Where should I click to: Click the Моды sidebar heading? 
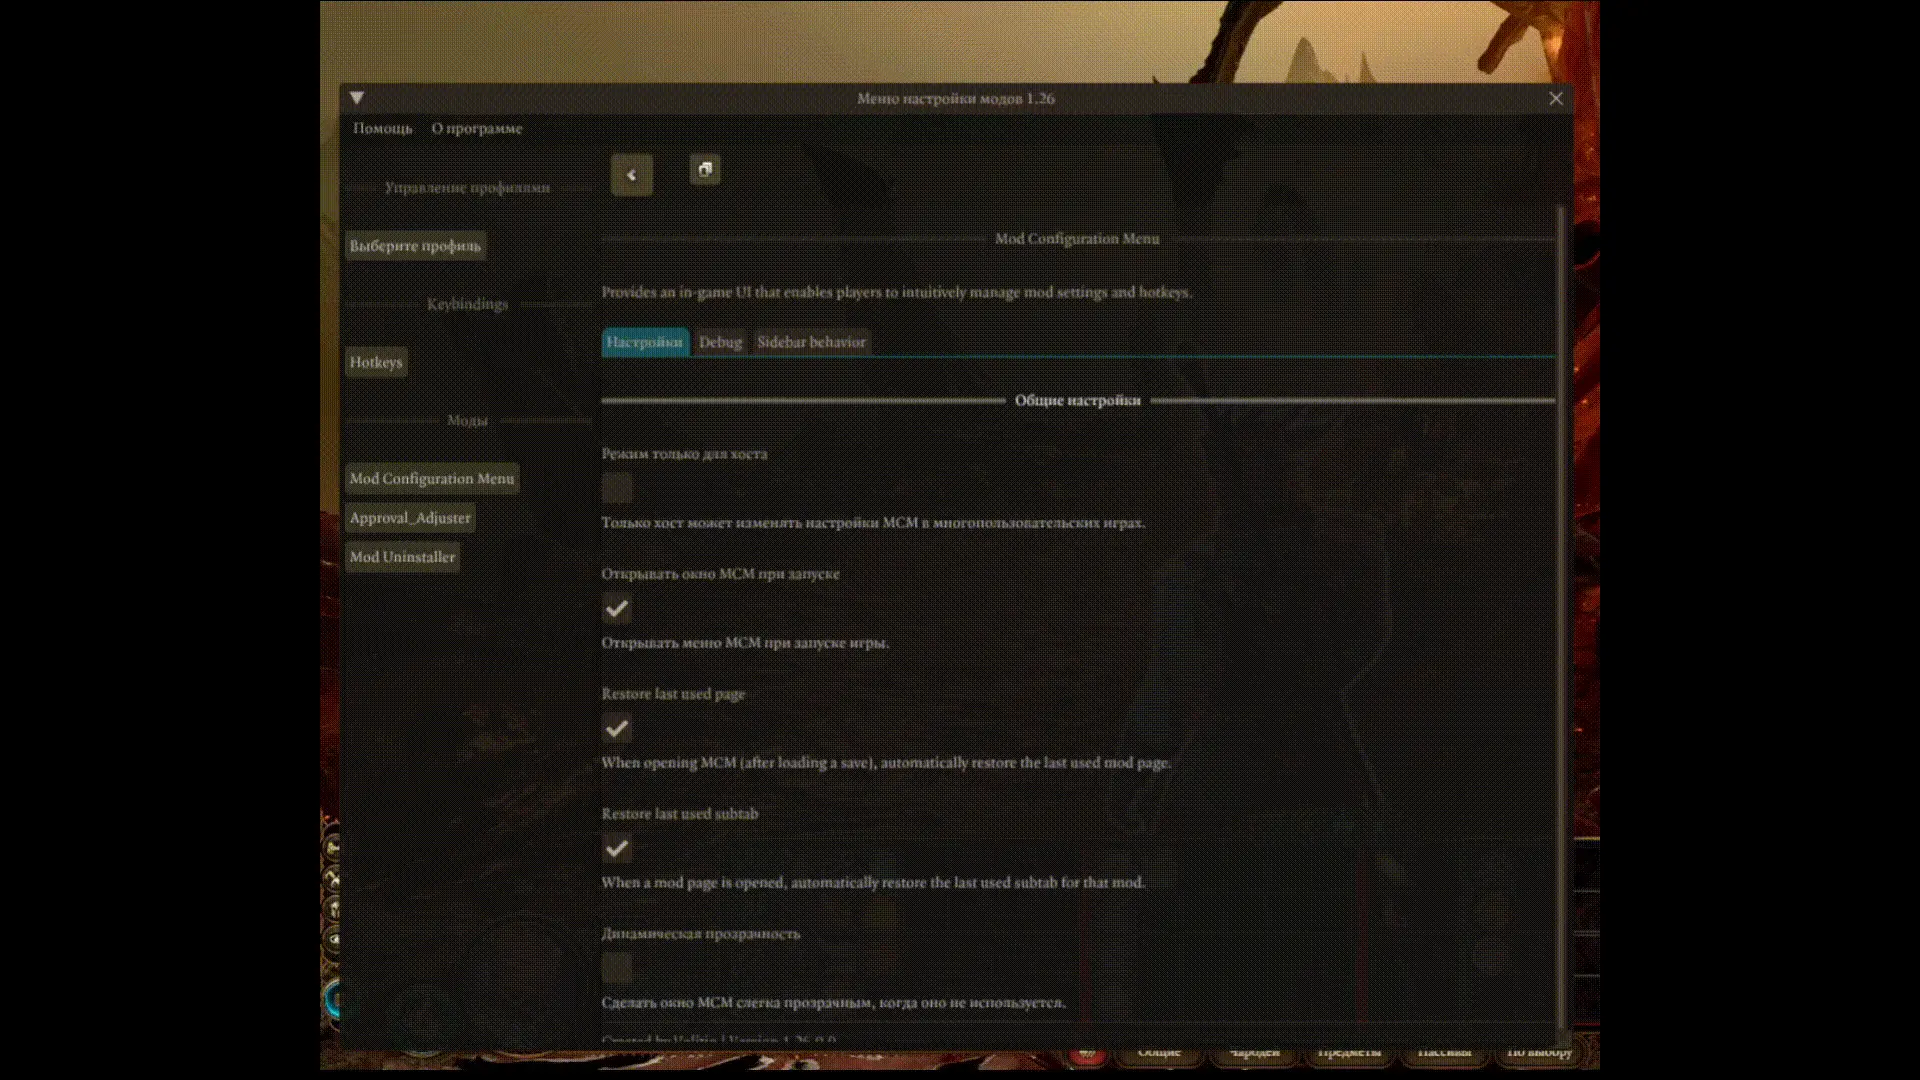pyautogui.click(x=467, y=420)
